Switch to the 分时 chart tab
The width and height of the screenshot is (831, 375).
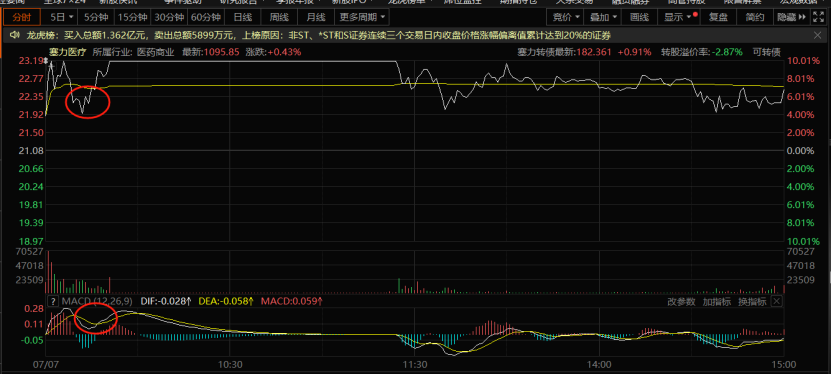pyautogui.click(x=22, y=17)
